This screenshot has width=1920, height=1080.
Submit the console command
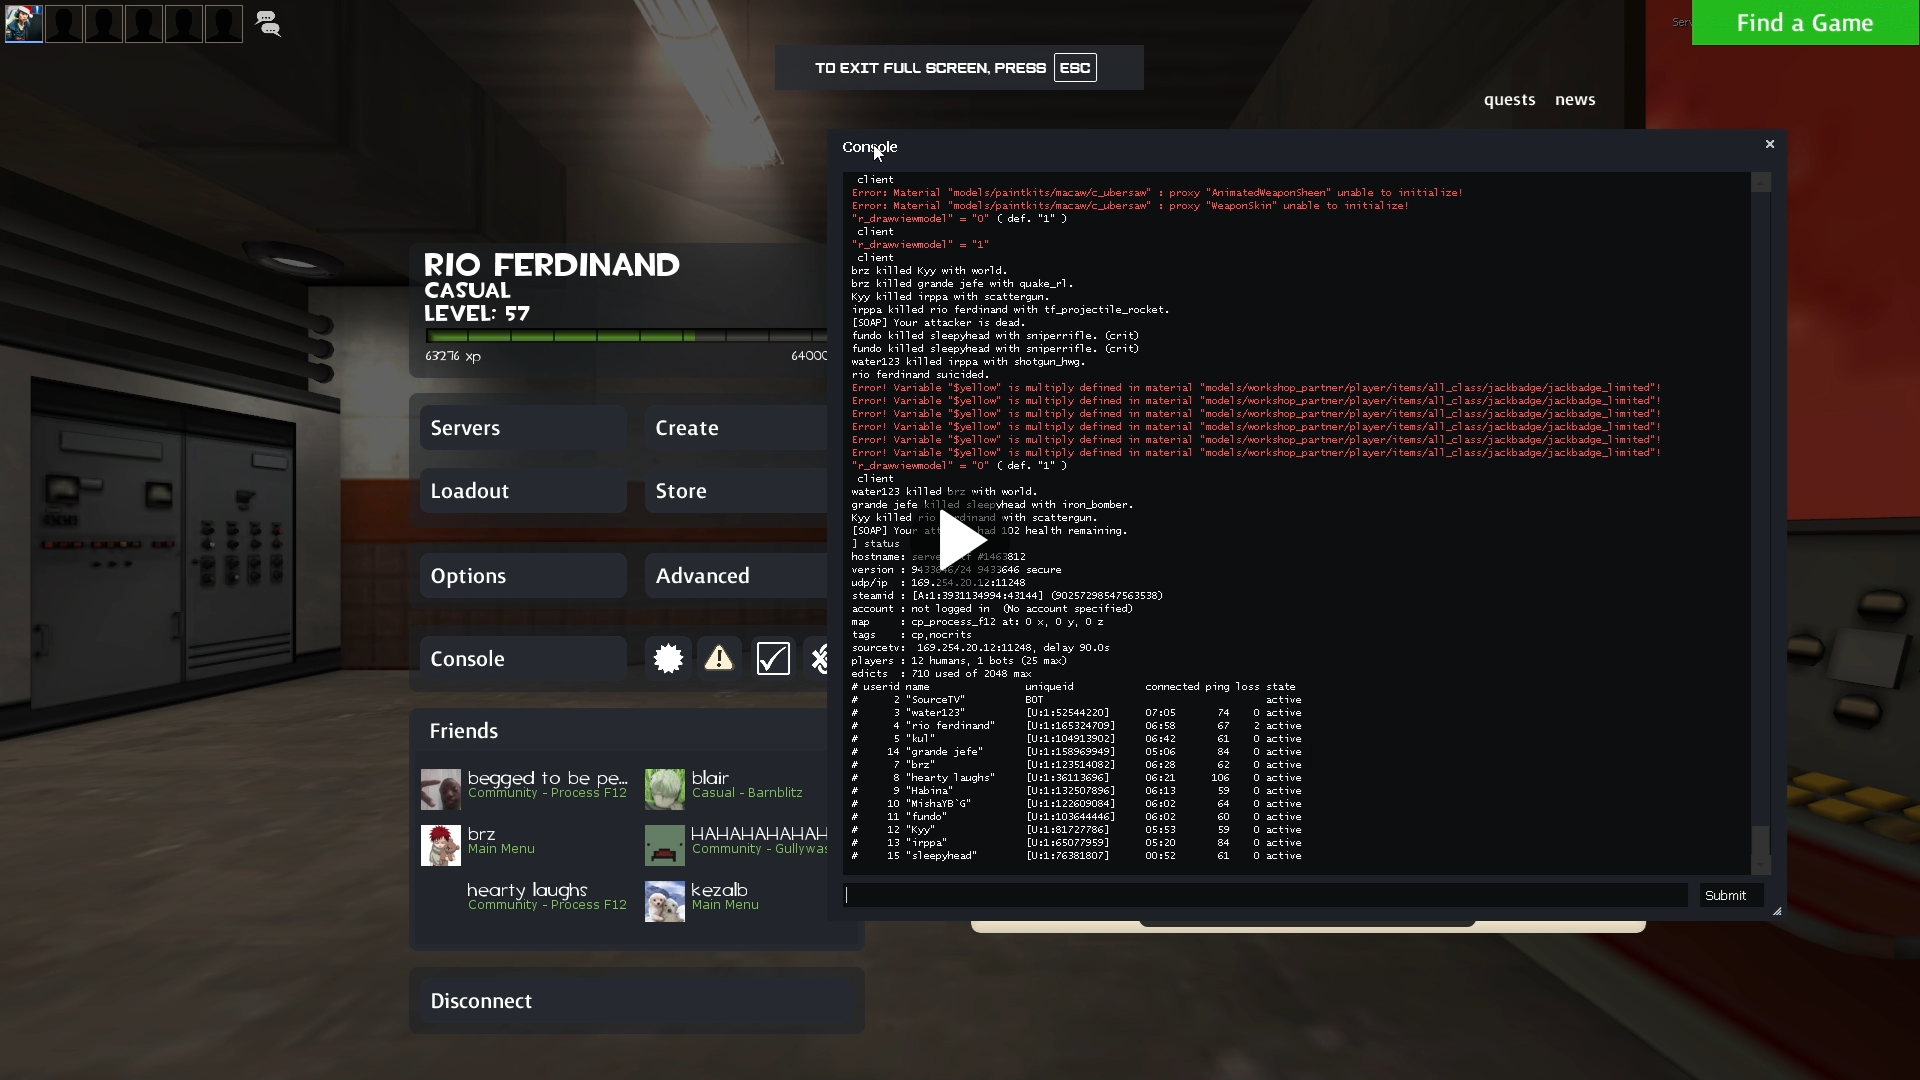(x=1725, y=895)
